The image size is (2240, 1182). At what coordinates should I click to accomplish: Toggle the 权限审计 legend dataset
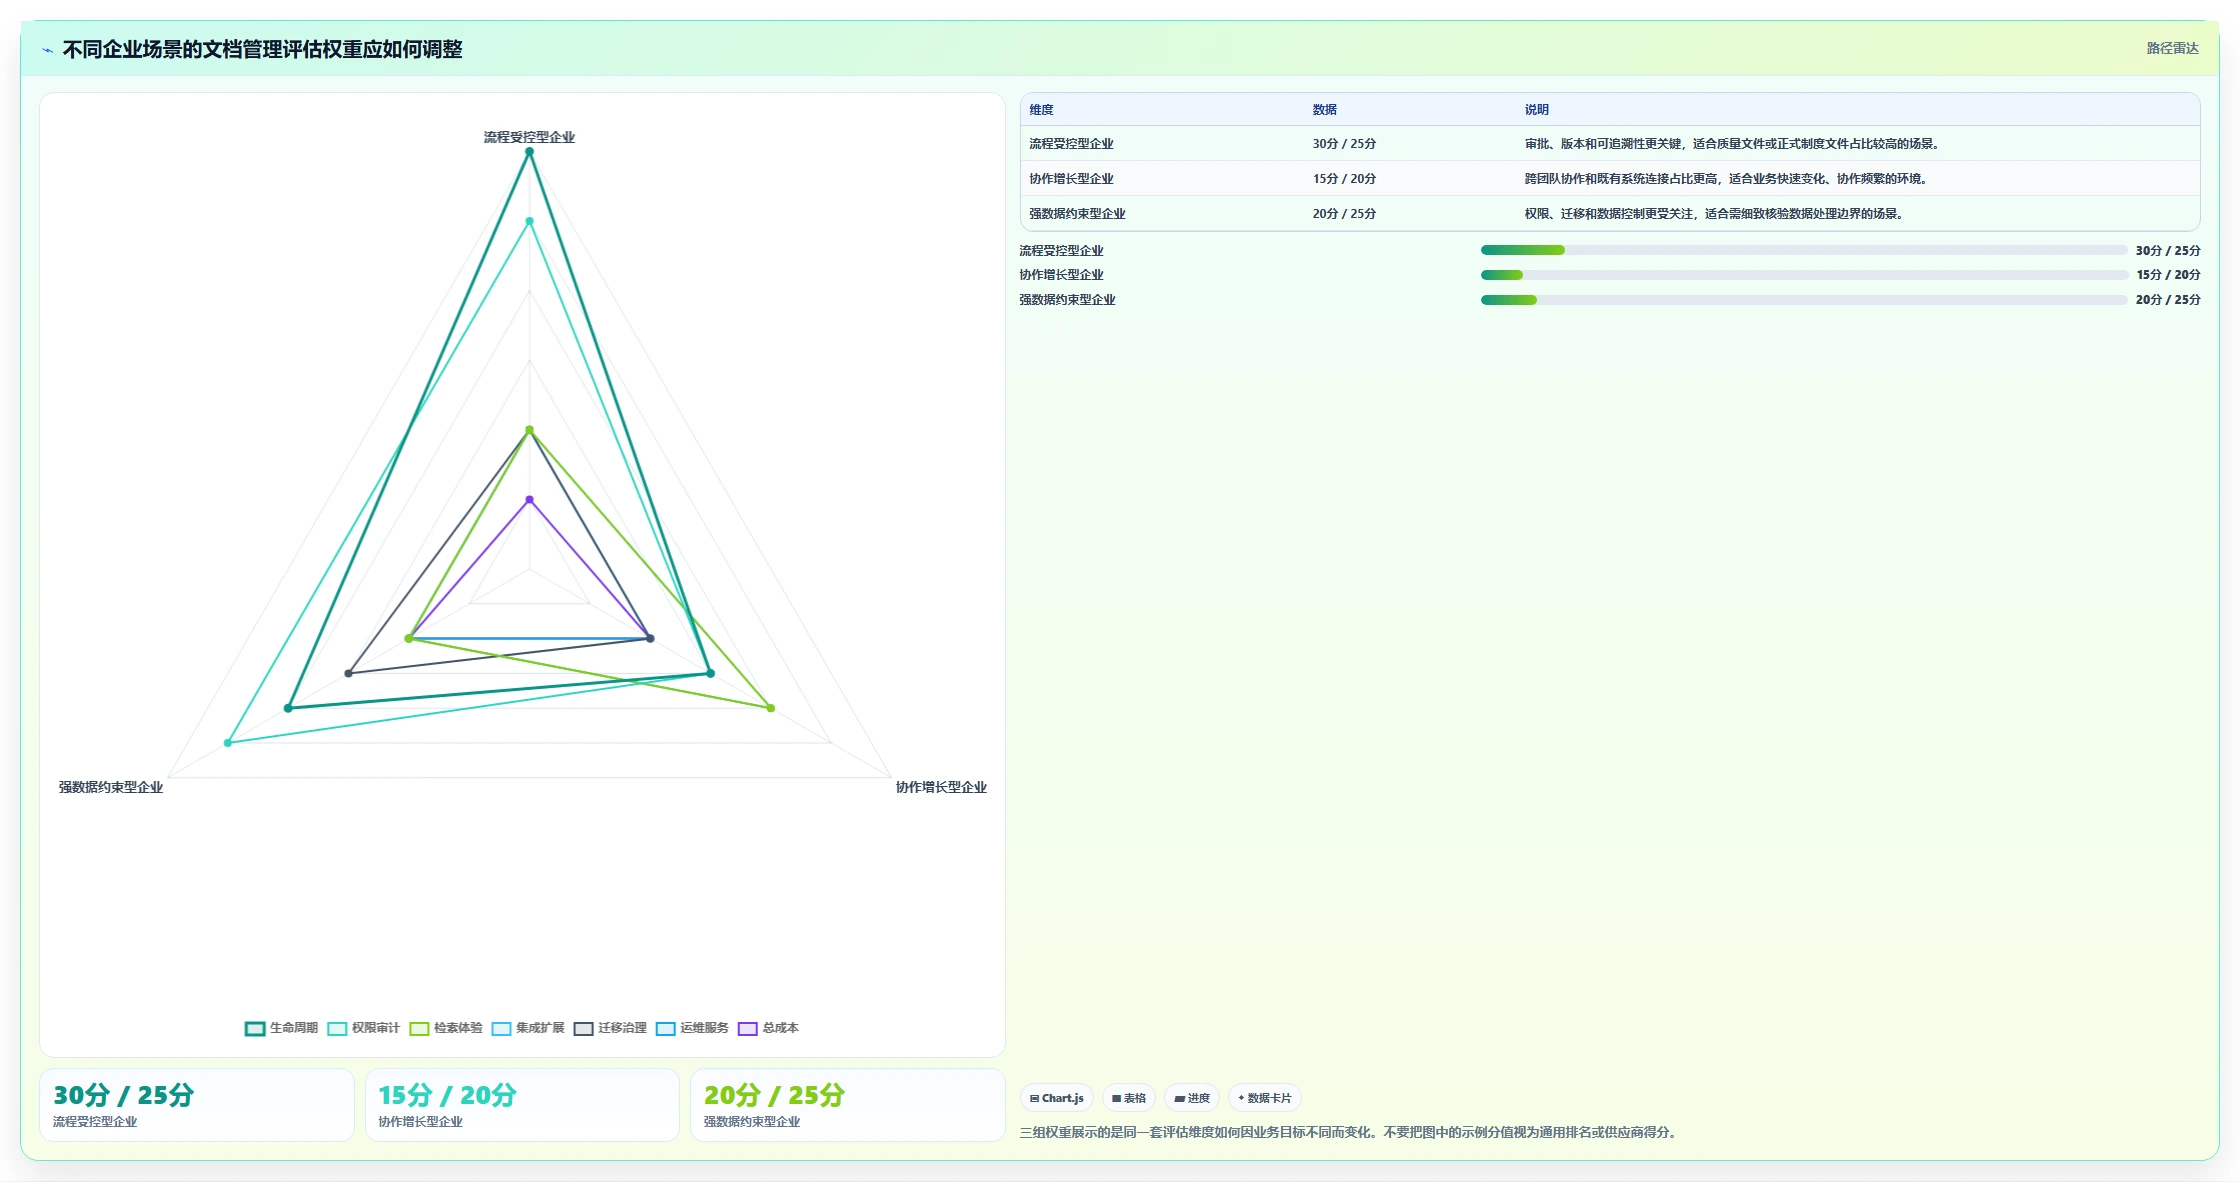pyautogui.click(x=363, y=1028)
